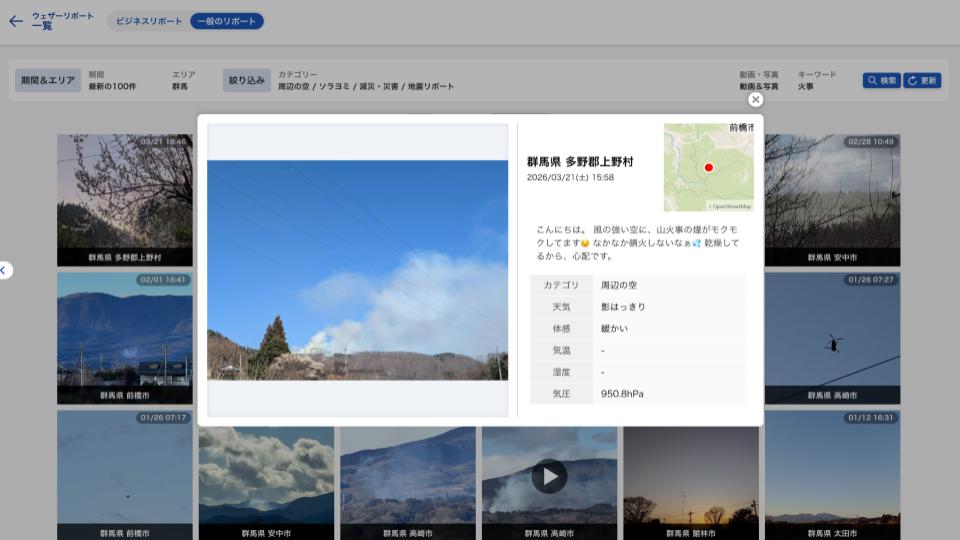Screen dimensions: 960x540
Task: Open the 03/21 18:46 上野村 thumbnail
Action: (x=124, y=198)
